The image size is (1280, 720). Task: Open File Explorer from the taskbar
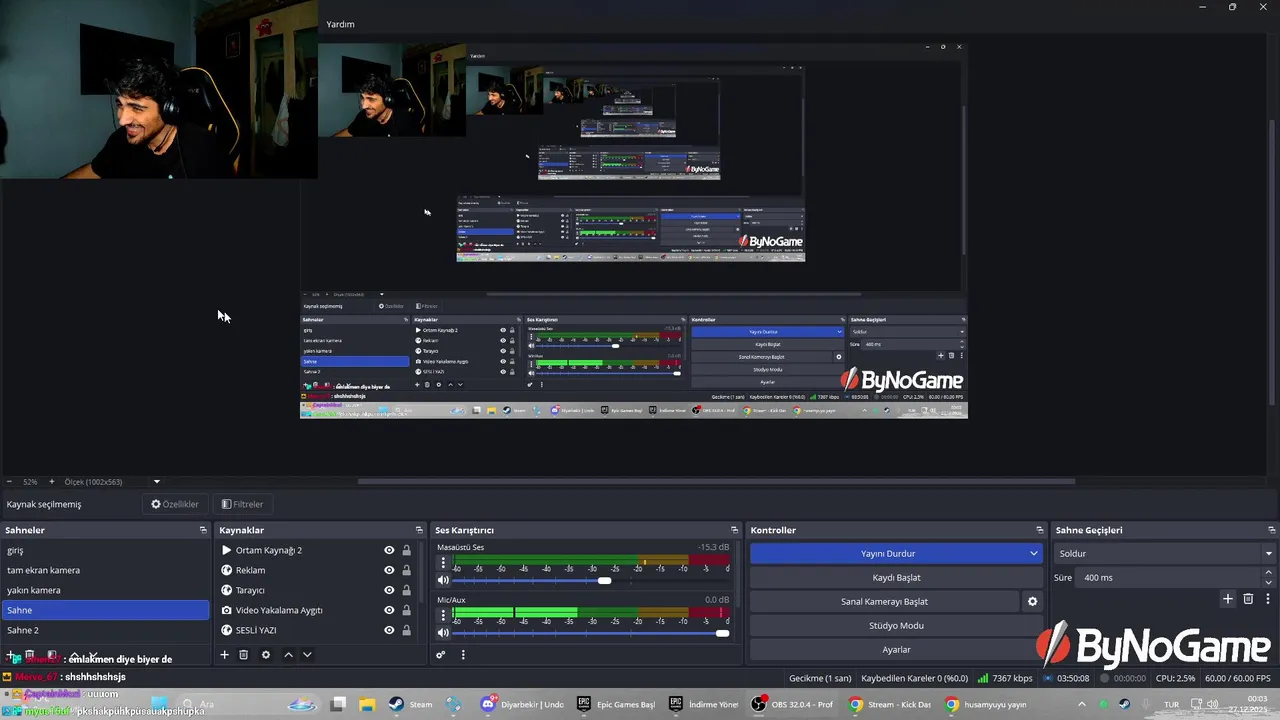coord(367,704)
